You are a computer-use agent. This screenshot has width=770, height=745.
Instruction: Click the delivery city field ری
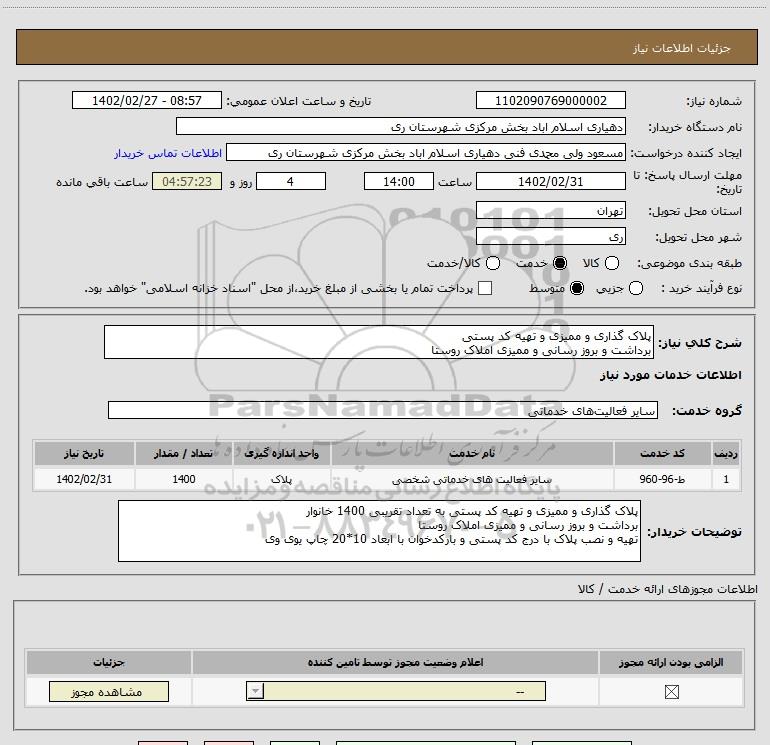tap(550, 236)
